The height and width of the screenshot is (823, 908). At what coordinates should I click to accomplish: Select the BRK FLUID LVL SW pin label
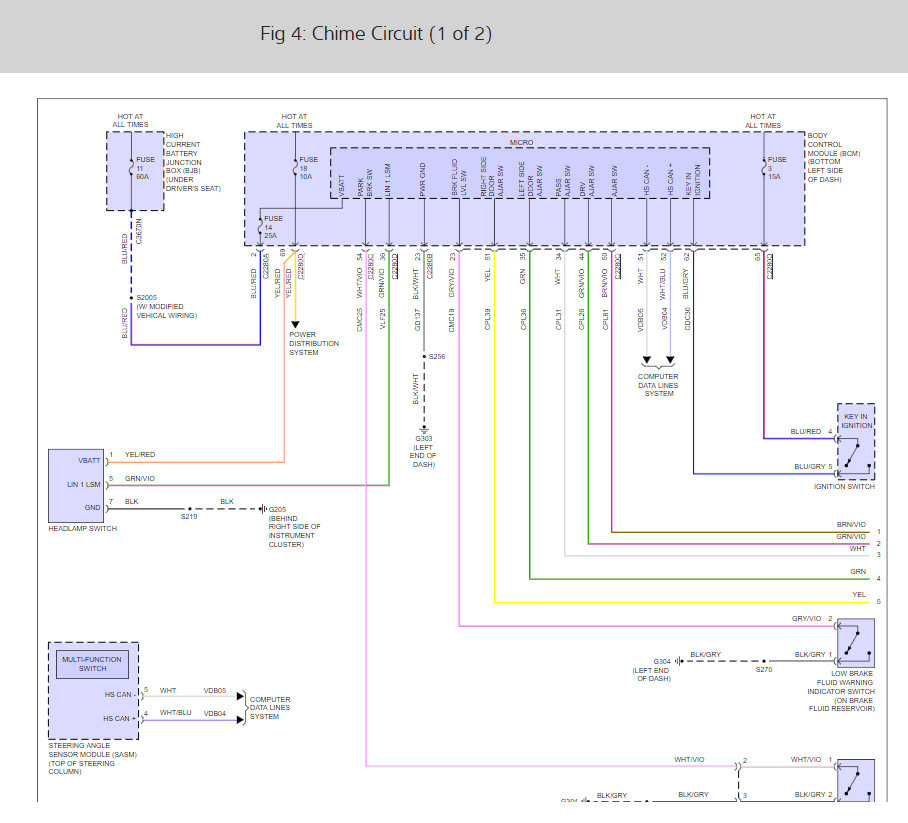459,178
